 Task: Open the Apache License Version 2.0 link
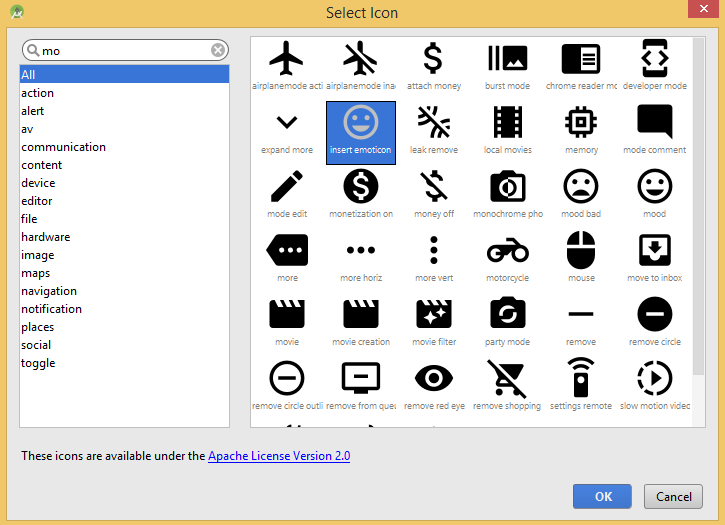pyautogui.click(x=279, y=456)
